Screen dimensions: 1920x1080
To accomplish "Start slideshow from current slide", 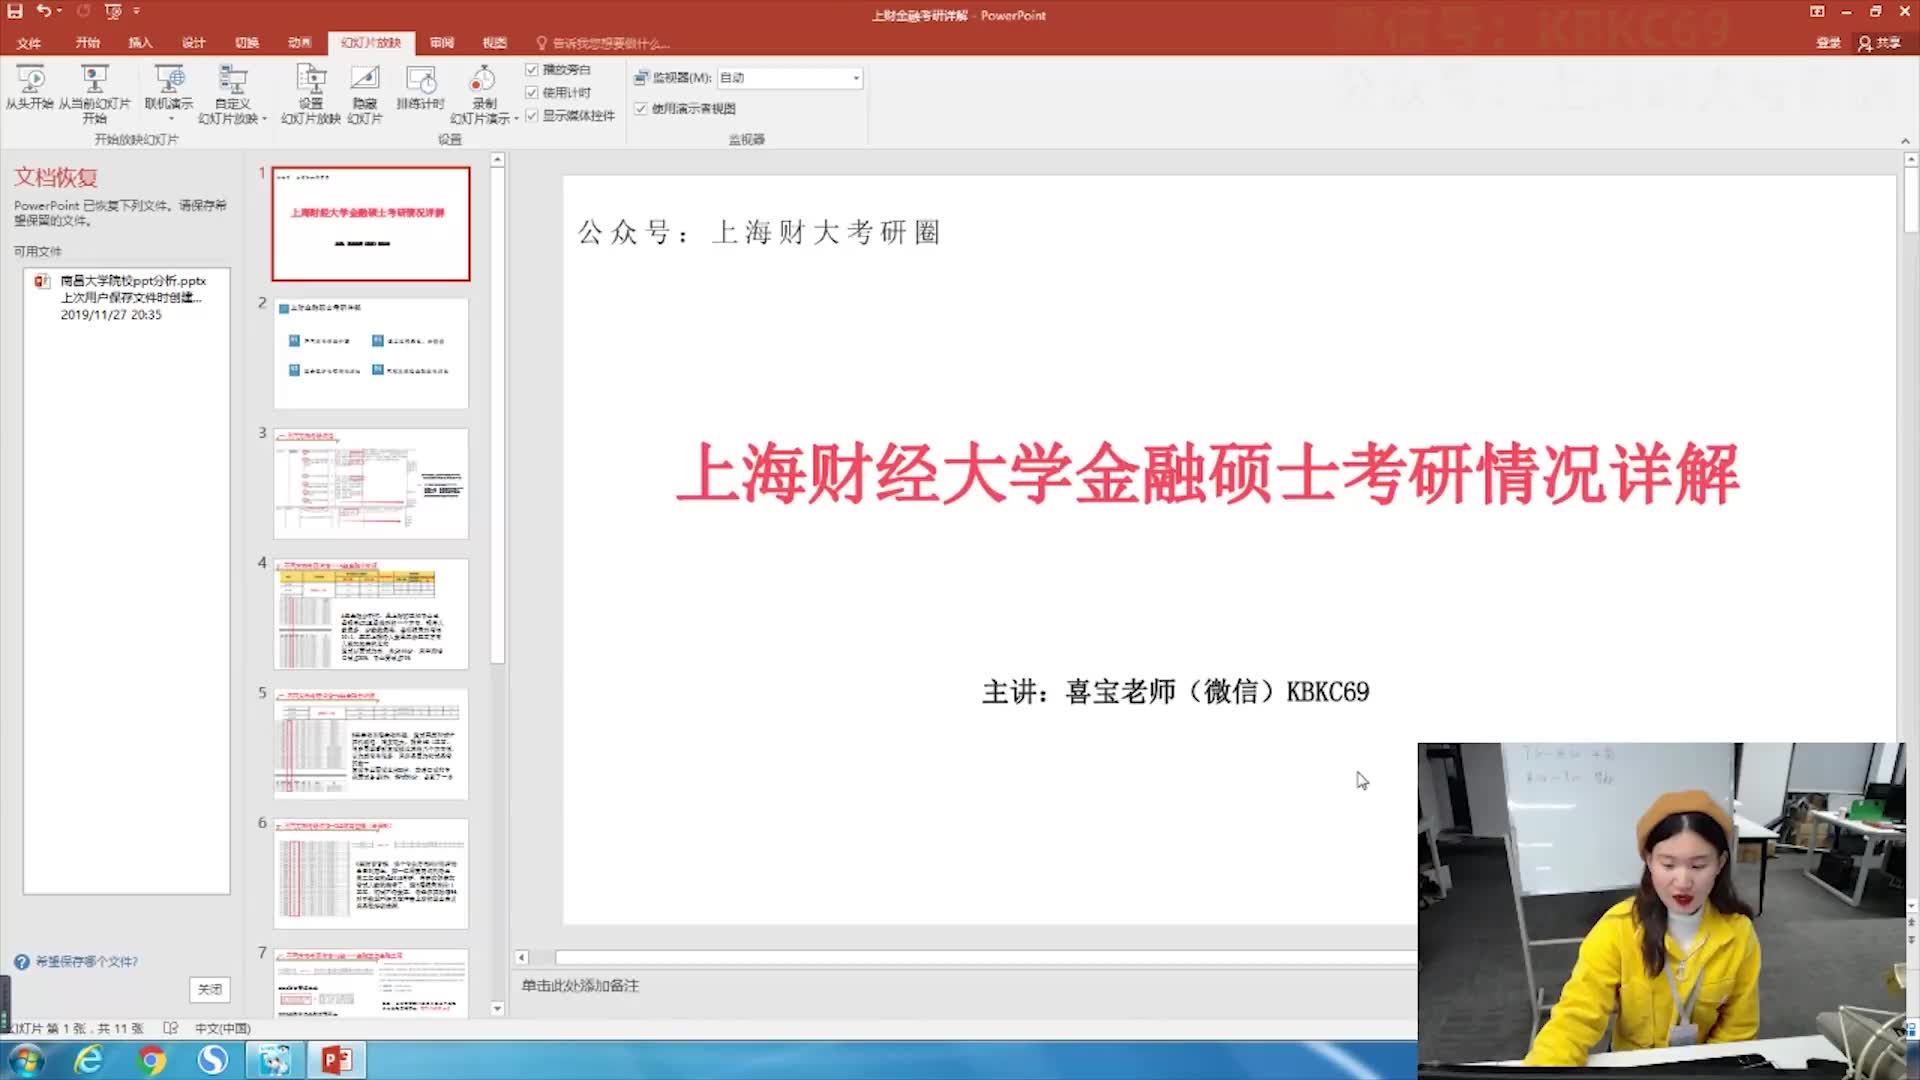I will pos(95,90).
